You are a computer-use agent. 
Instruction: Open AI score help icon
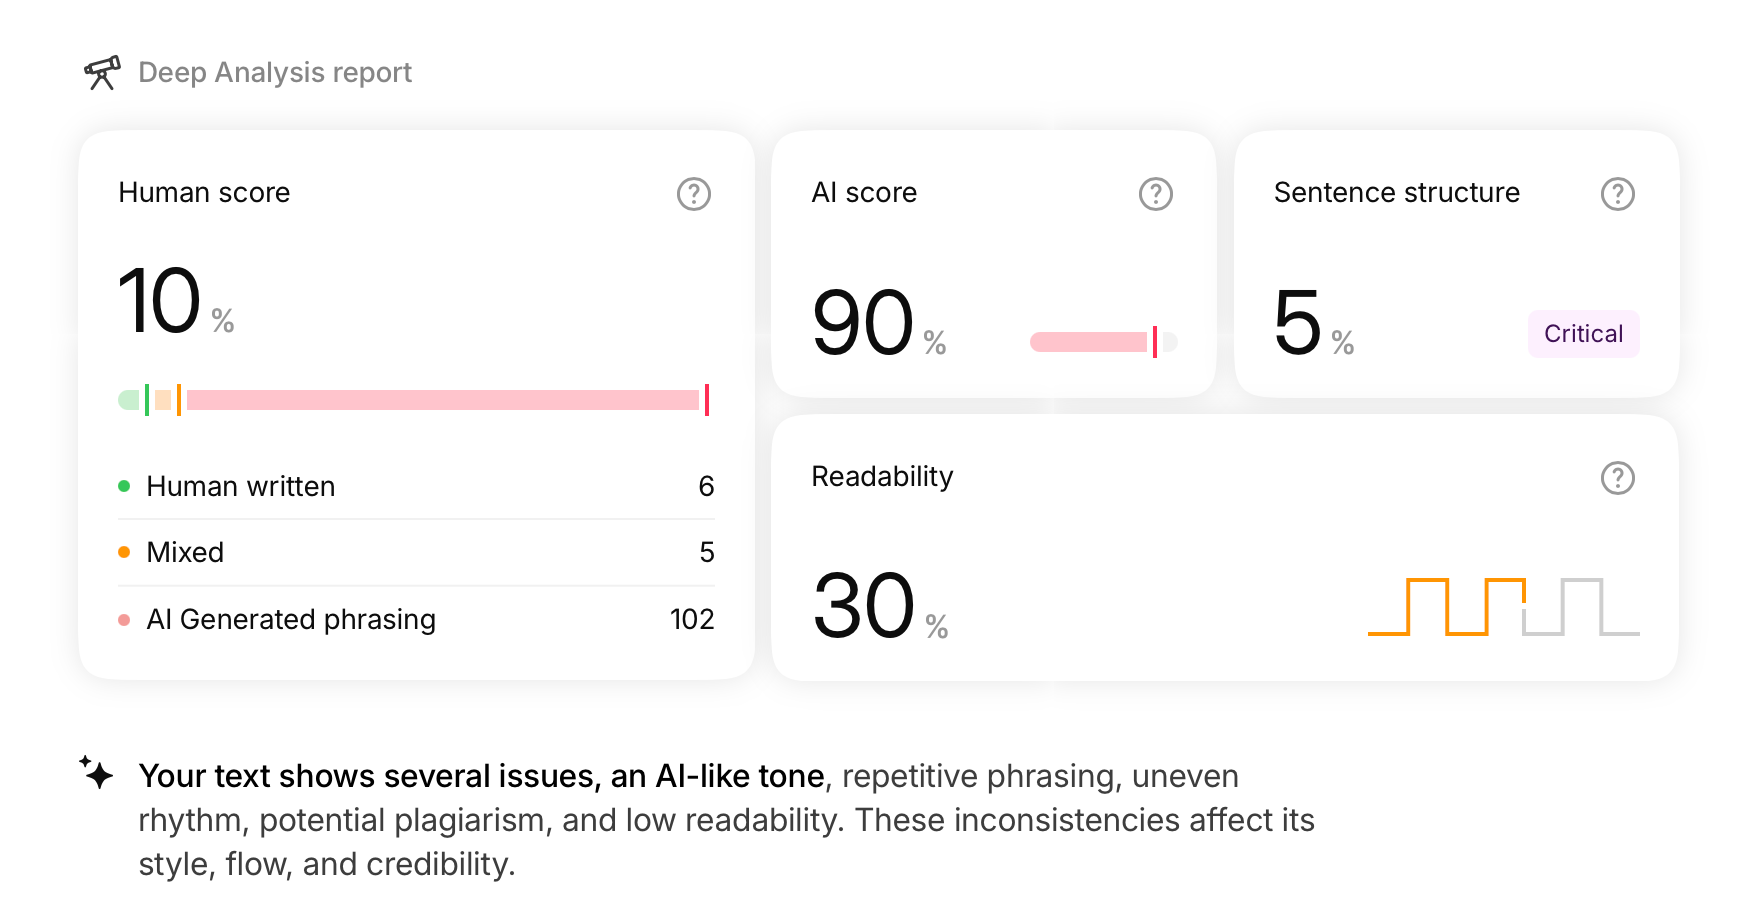1156,194
